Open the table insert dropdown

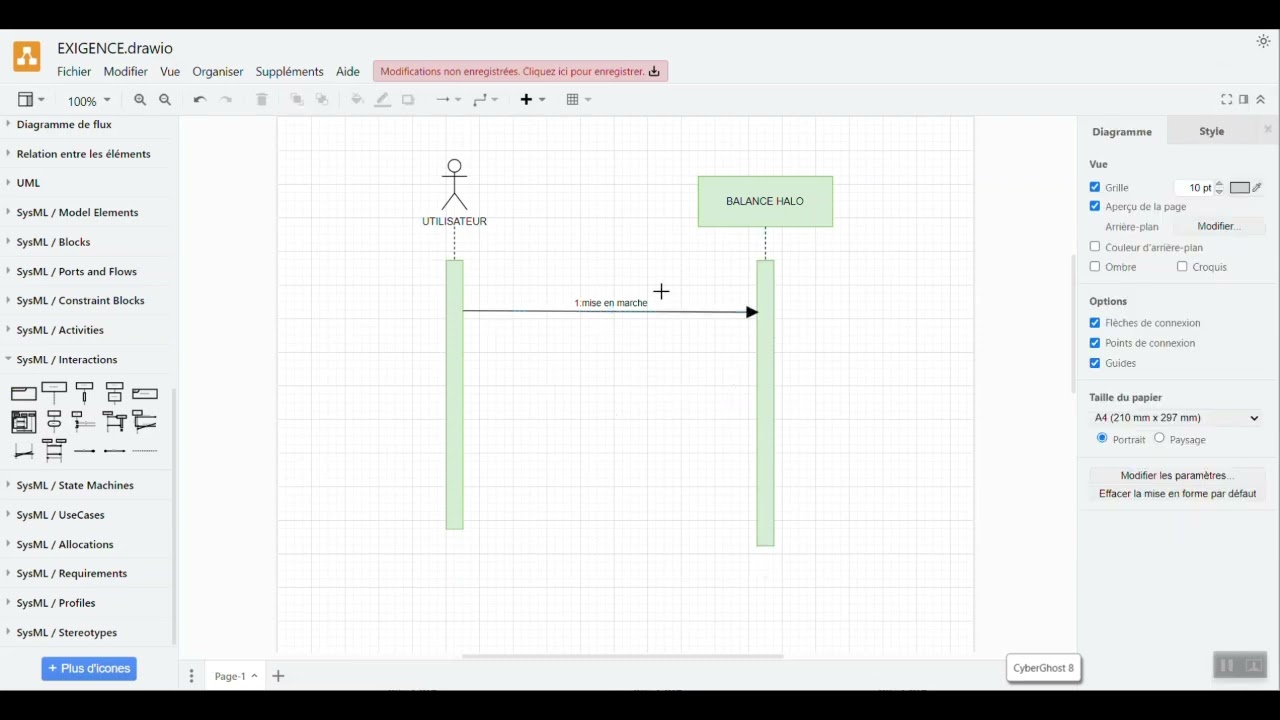tap(579, 100)
